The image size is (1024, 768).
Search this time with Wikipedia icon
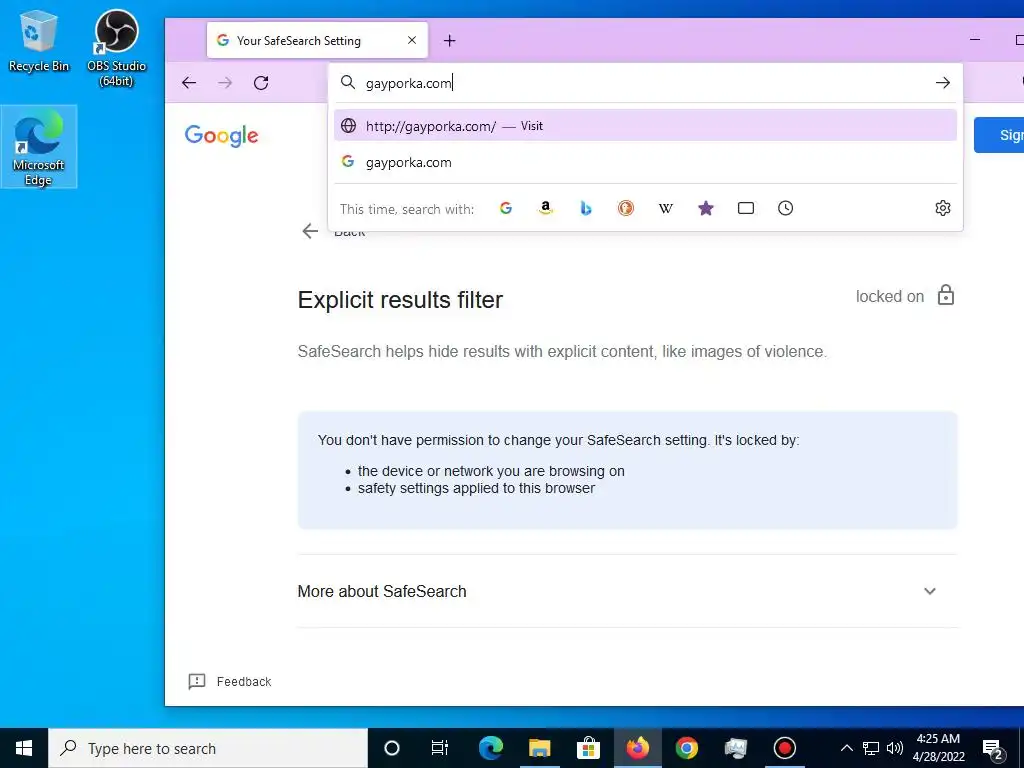pyautogui.click(x=665, y=208)
